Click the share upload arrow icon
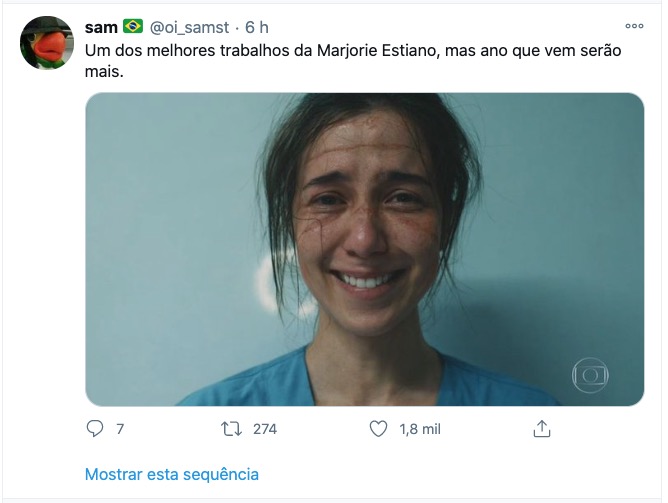Image resolution: width=668 pixels, height=503 pixels. 542,429
